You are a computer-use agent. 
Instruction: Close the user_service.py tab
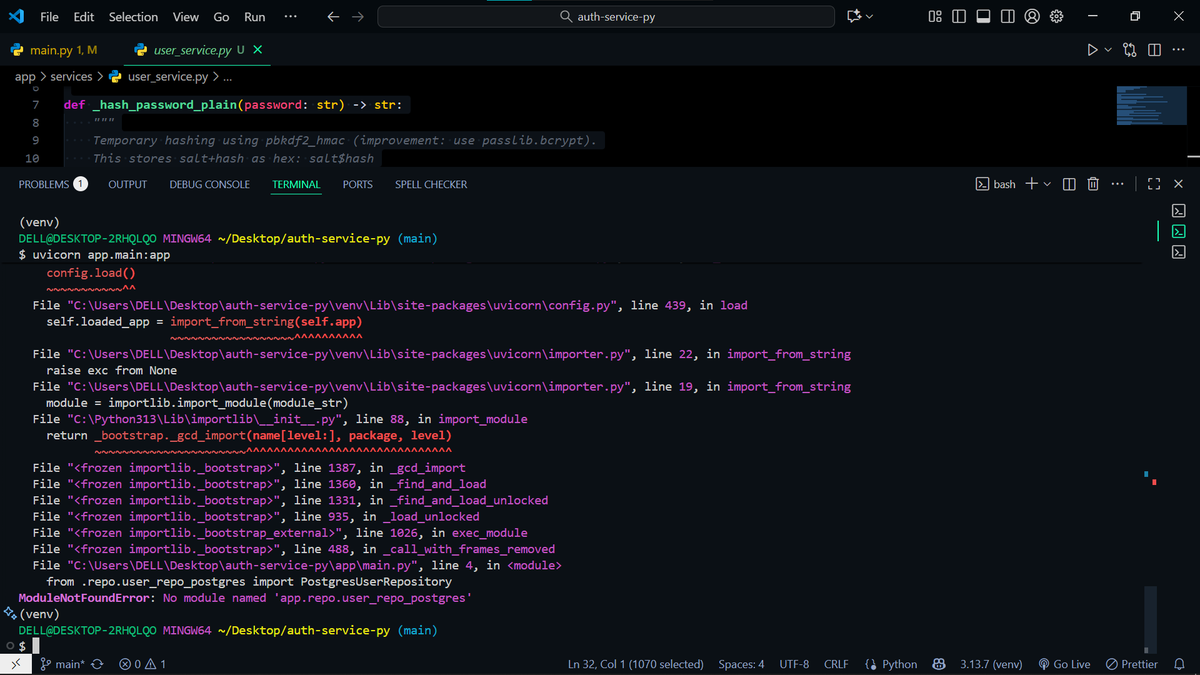(x=258, y=50)
